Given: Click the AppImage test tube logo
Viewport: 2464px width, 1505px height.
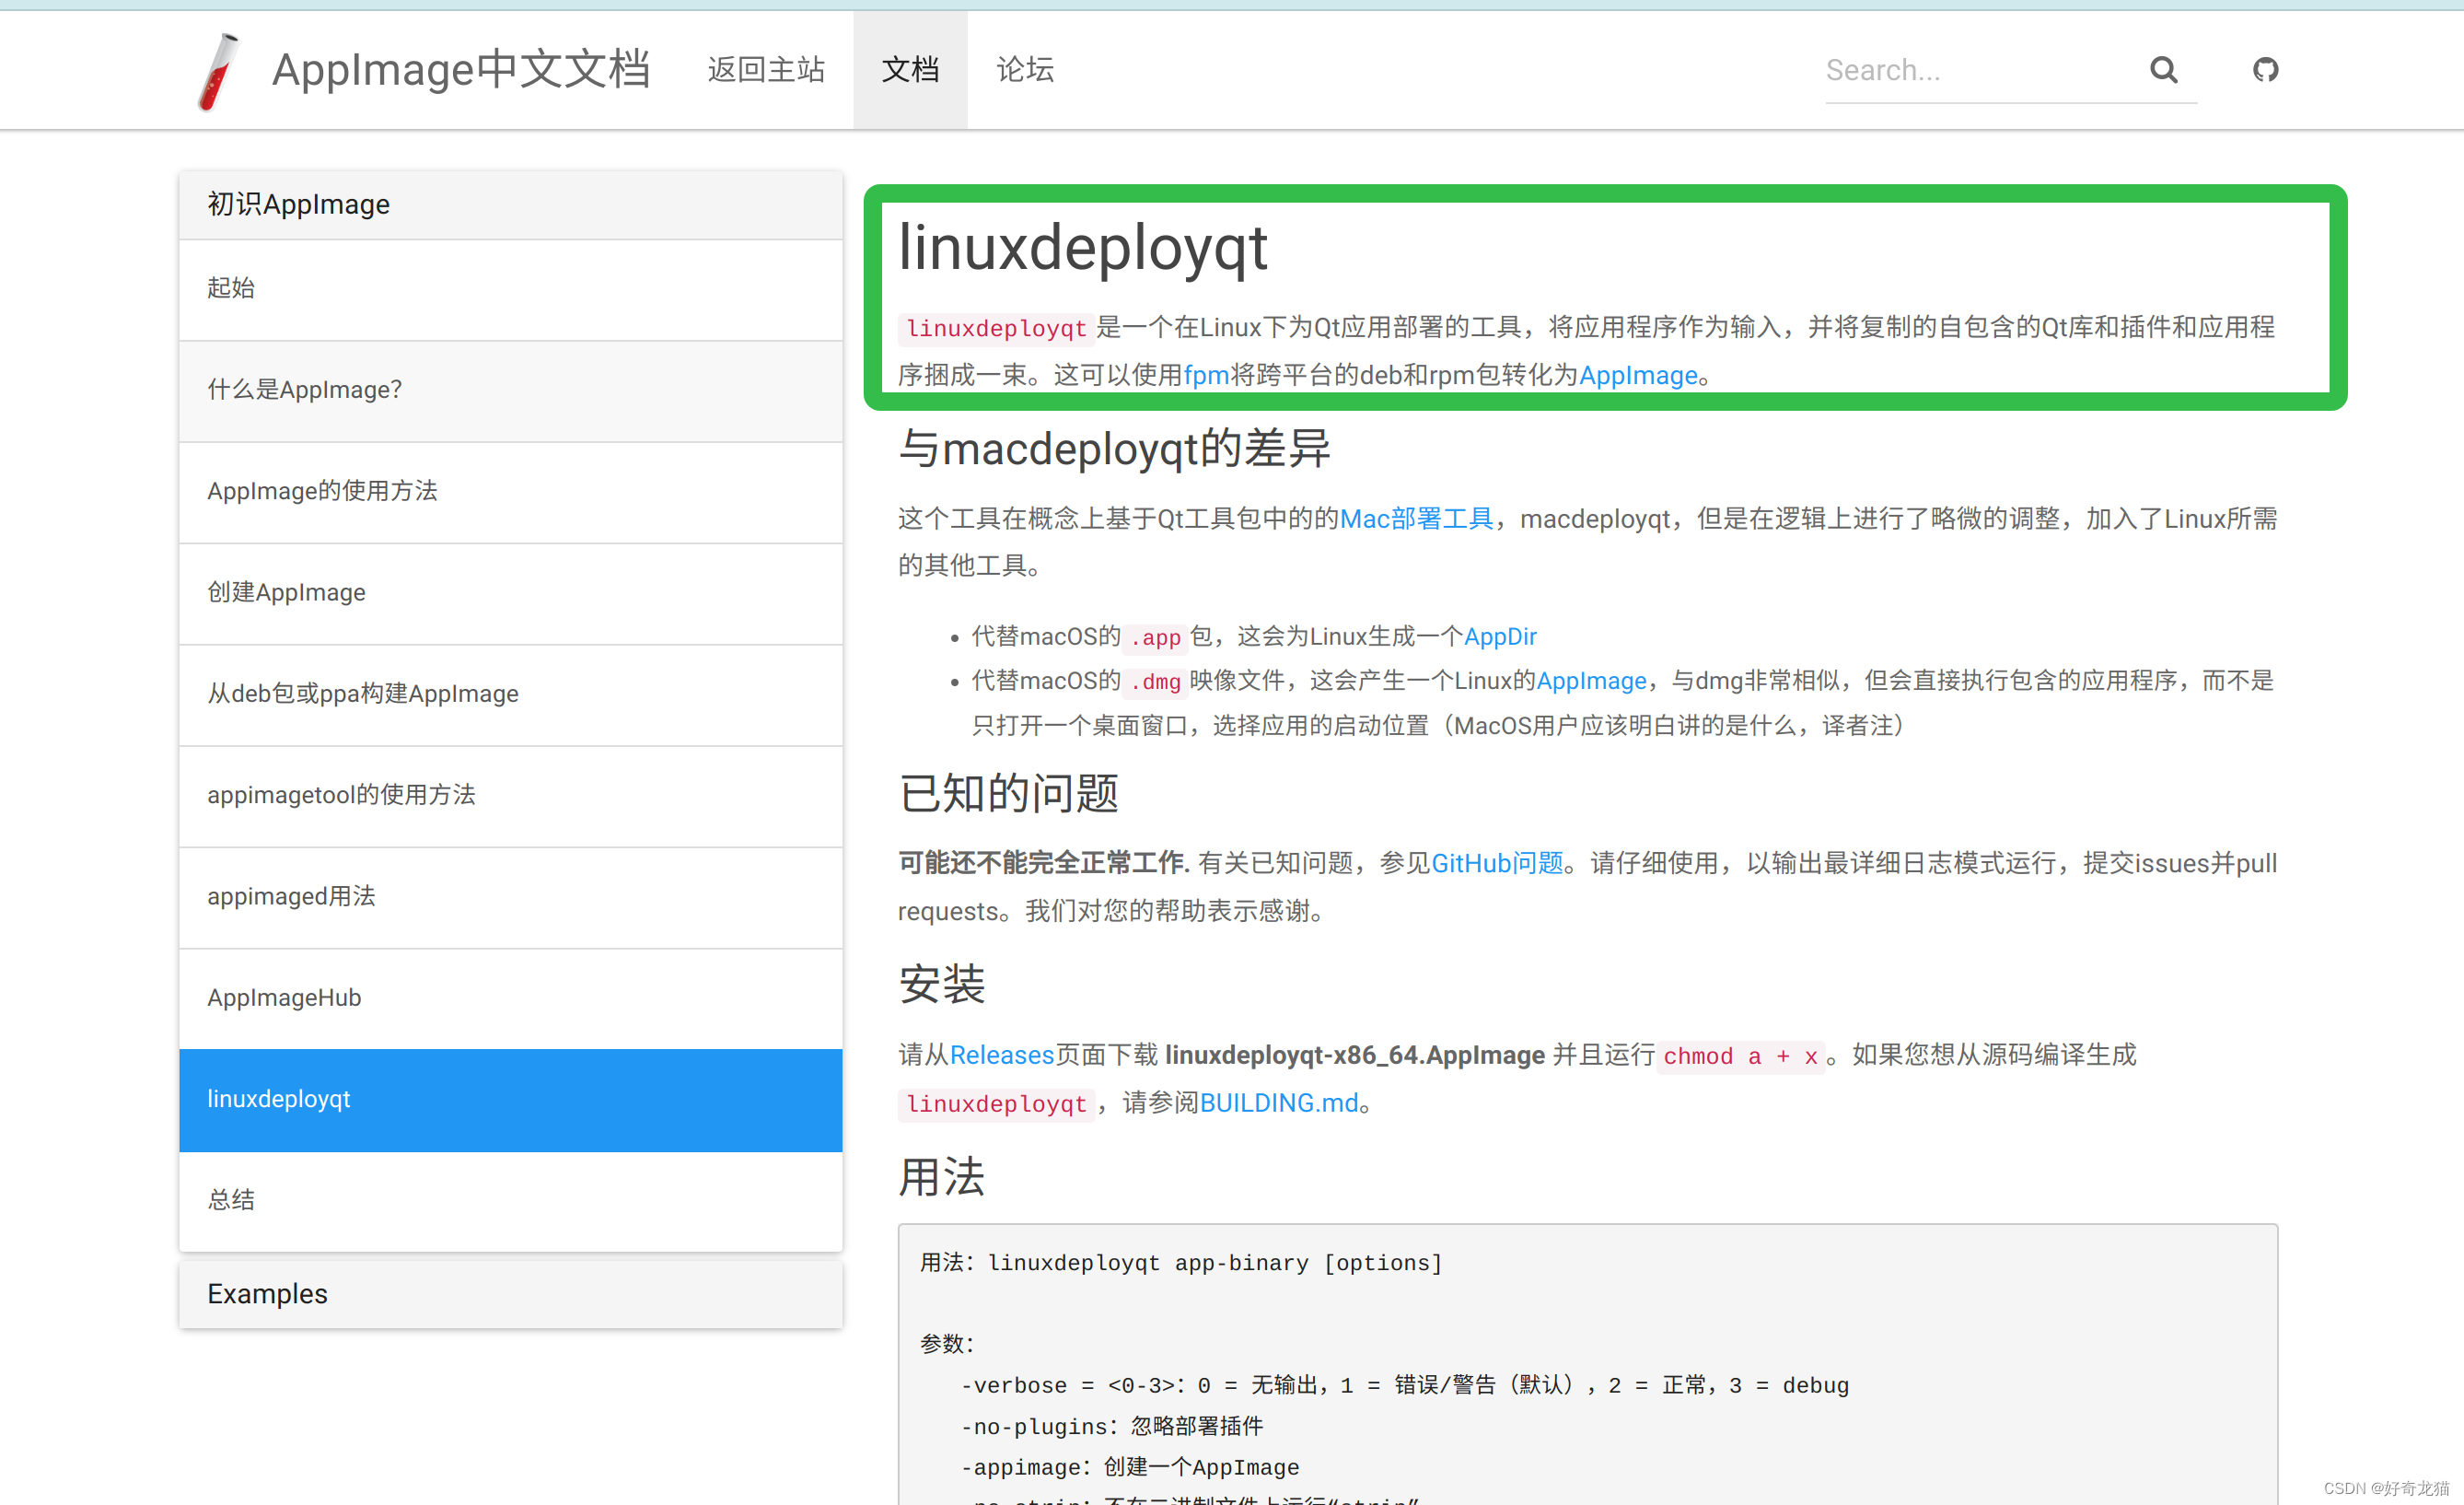Looking at the screenshot, I should (219, 71).
